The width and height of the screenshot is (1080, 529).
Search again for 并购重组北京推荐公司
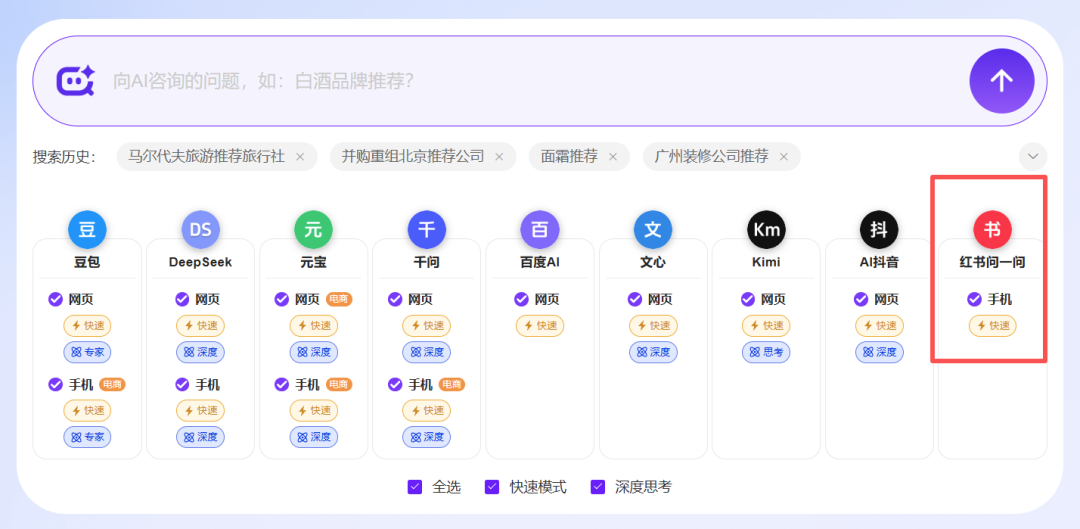click(413, 156)
